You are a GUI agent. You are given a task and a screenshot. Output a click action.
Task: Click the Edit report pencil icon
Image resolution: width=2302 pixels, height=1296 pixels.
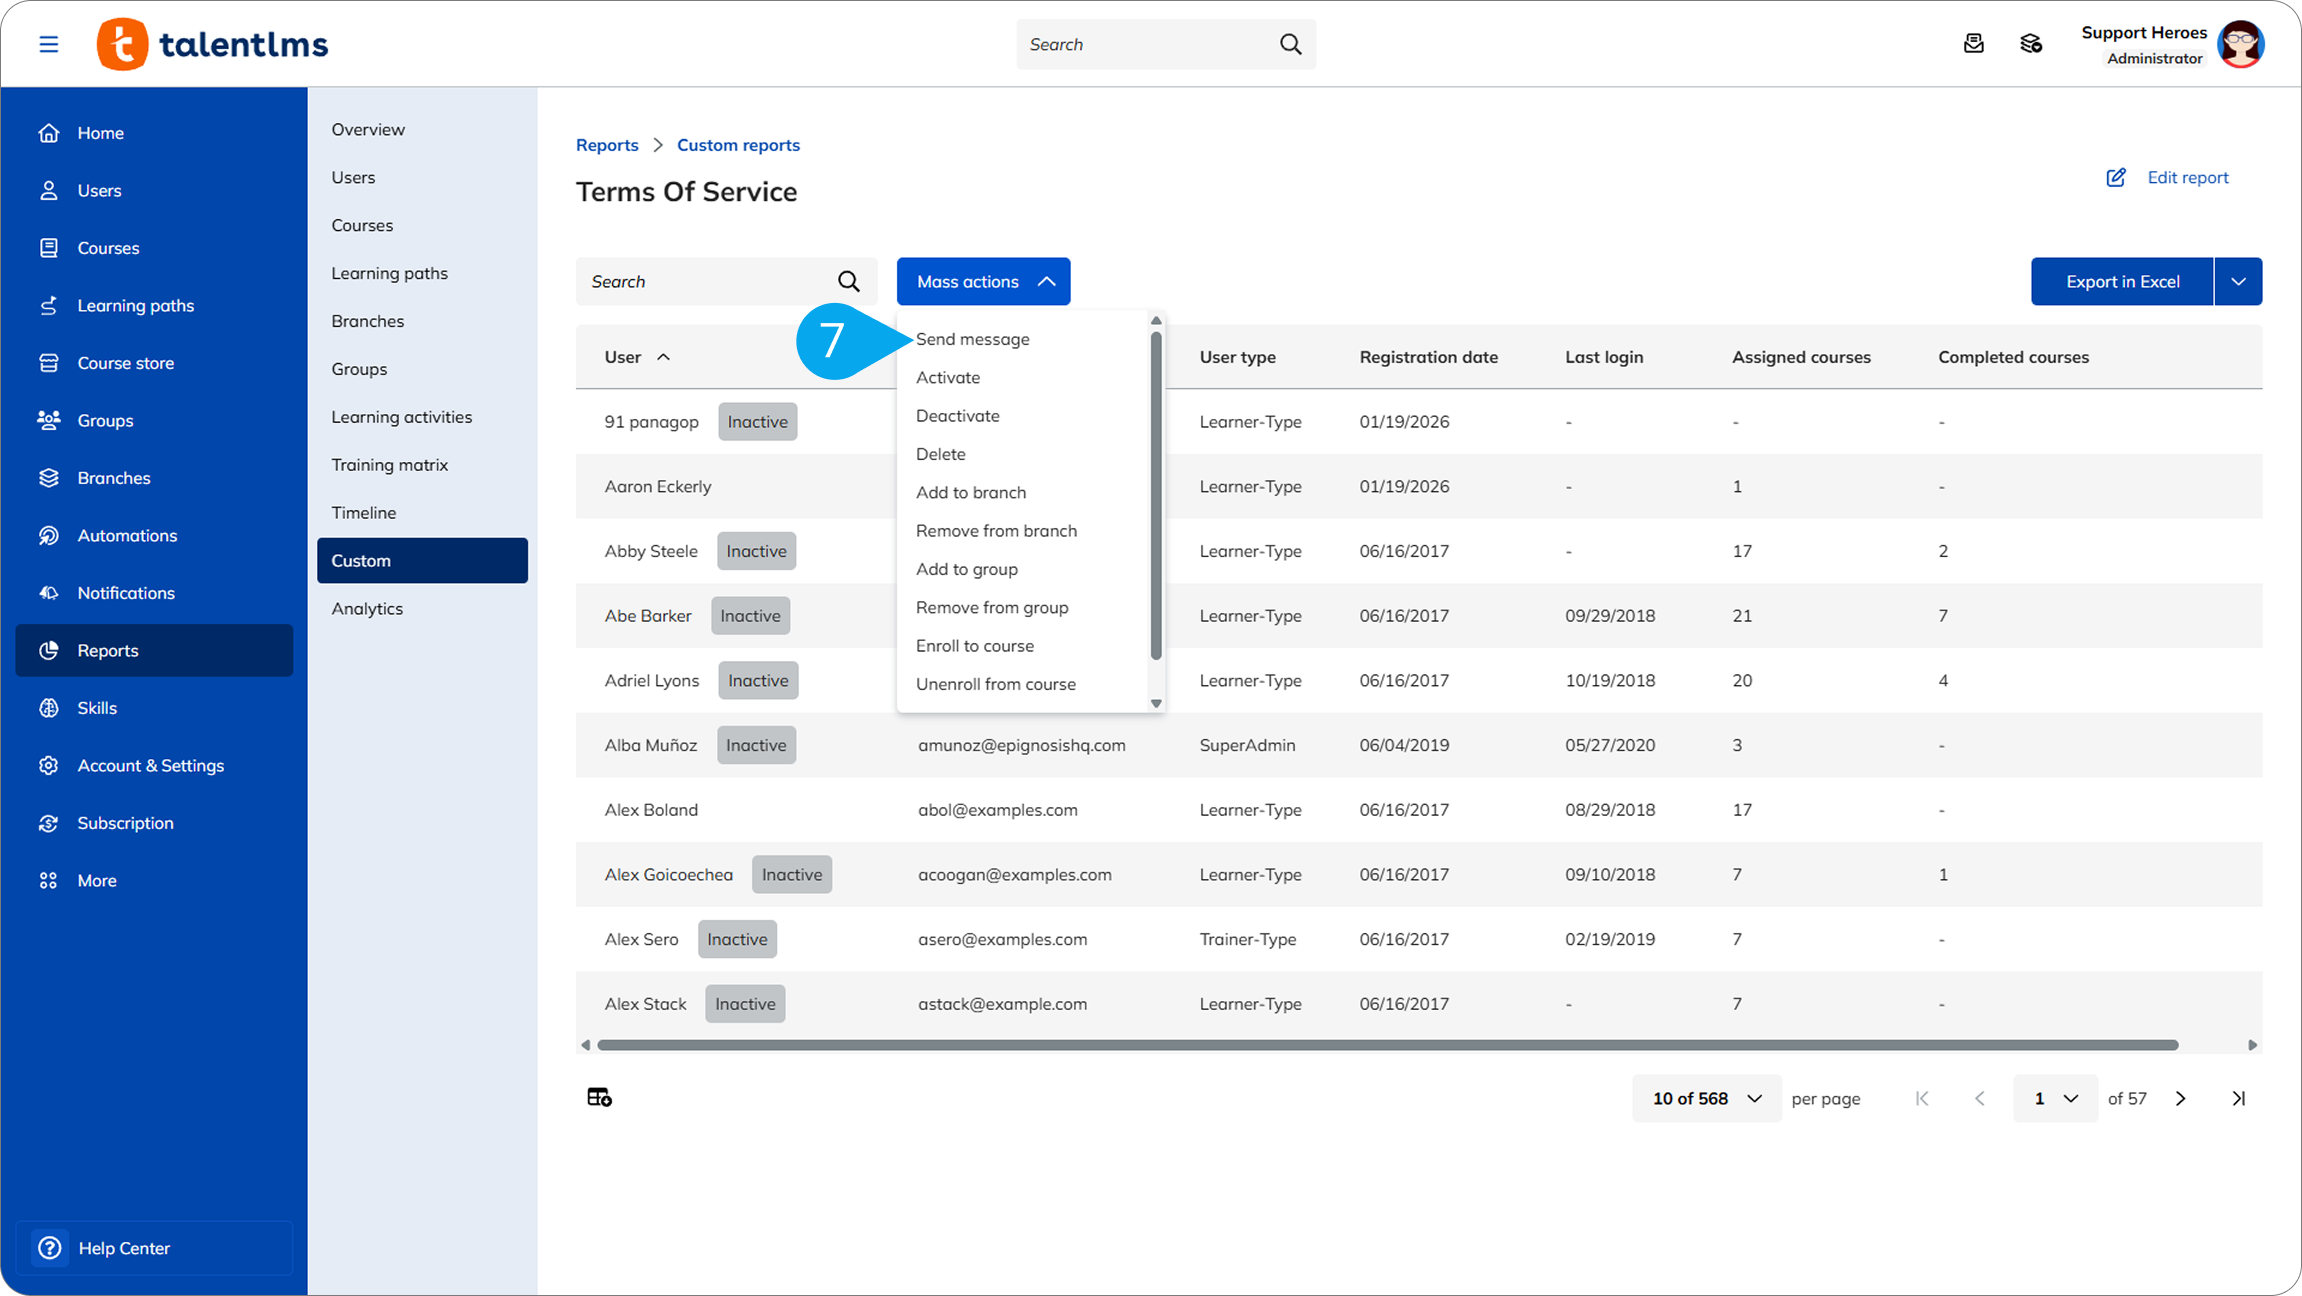coord(2116,177)
